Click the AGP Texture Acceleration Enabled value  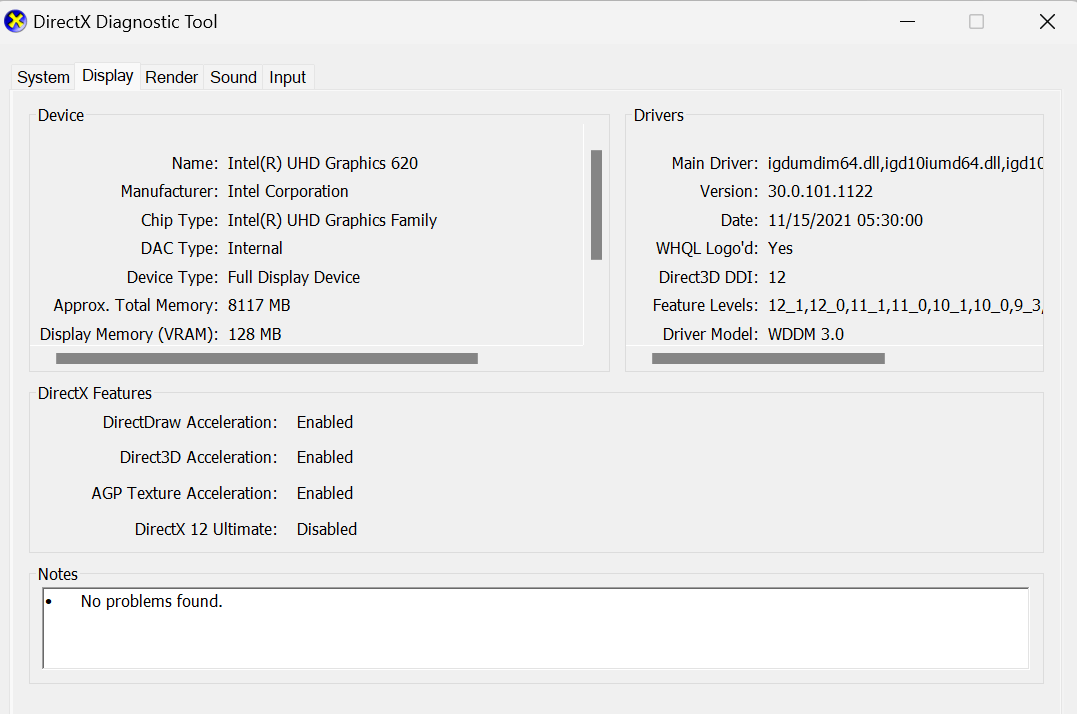pyautogui.click(x=325, y=493)
